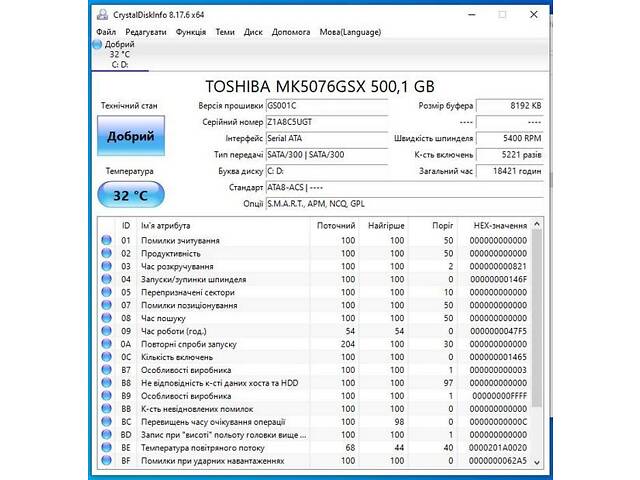Click status icon for attribute 02 Продуктивність
This screenshot has height=480, width=640.
107,253
